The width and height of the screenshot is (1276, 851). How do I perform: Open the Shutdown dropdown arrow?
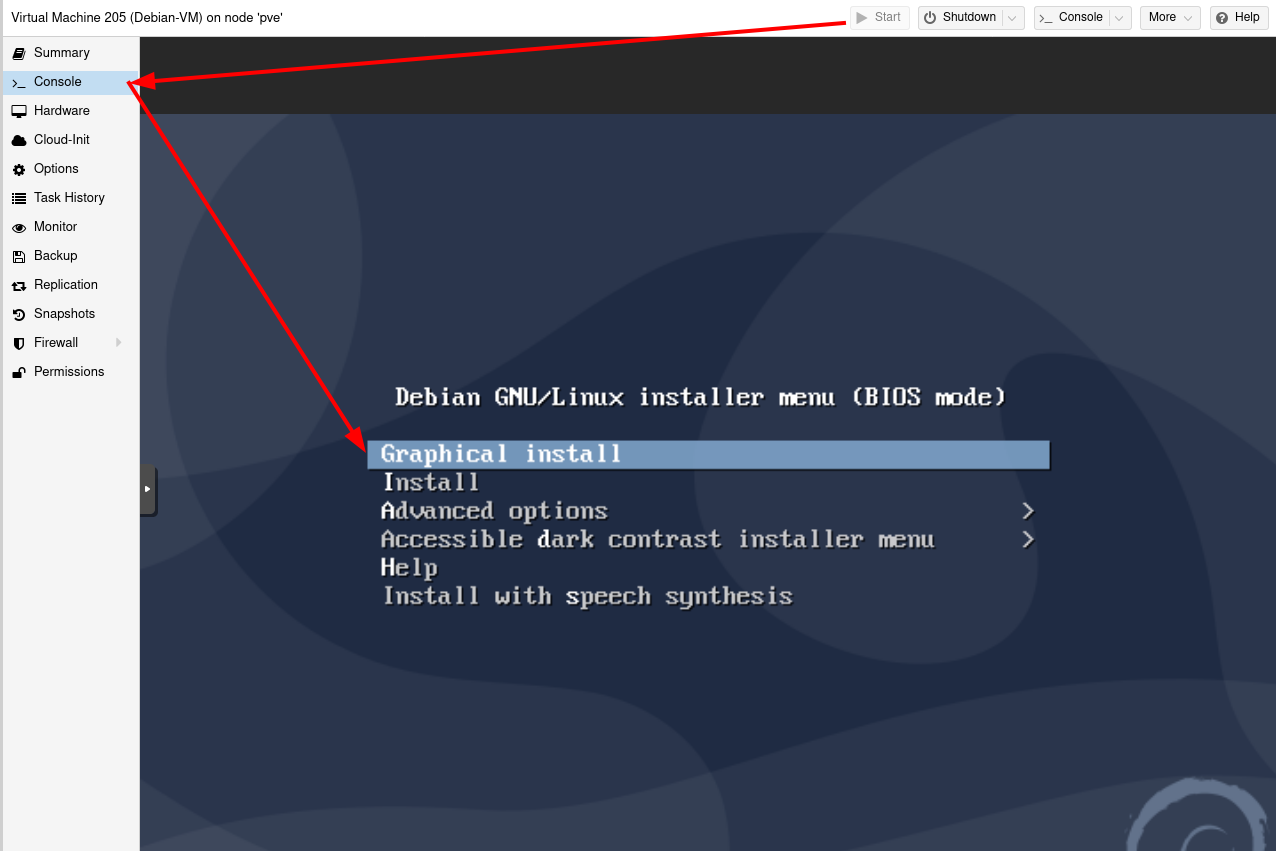1013,18
